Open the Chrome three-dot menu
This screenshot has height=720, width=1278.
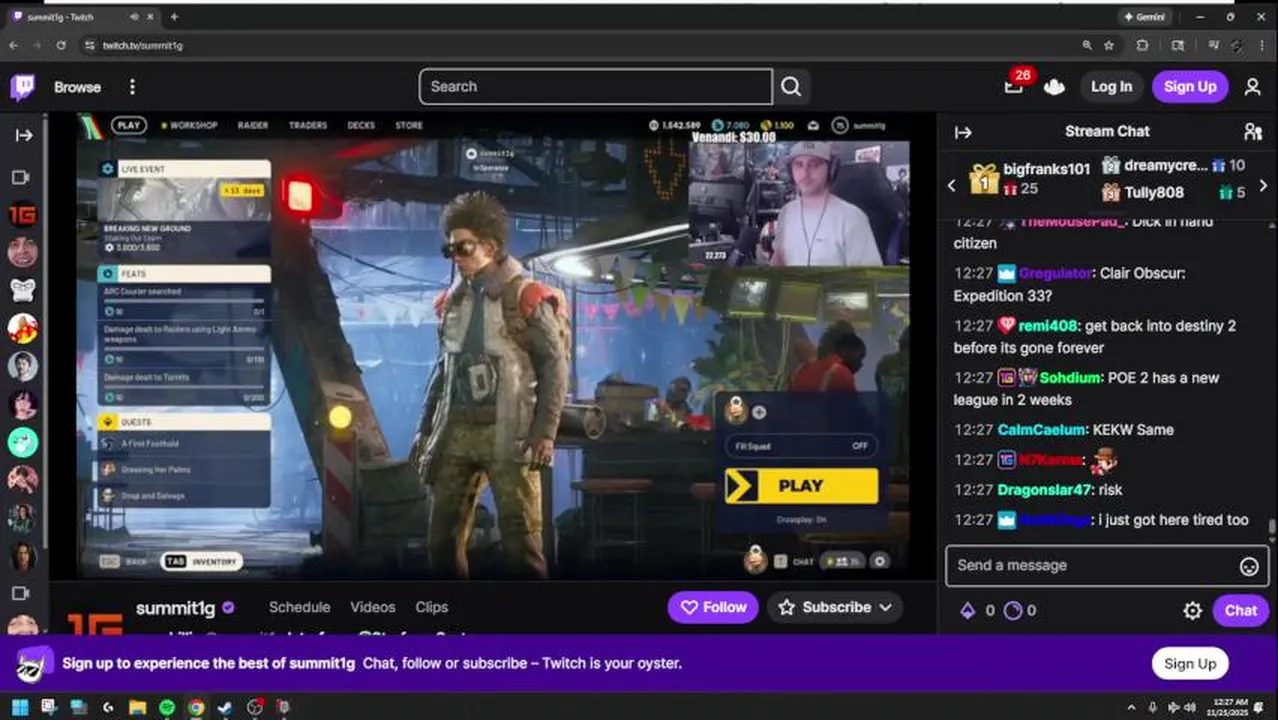[1264, 45]
